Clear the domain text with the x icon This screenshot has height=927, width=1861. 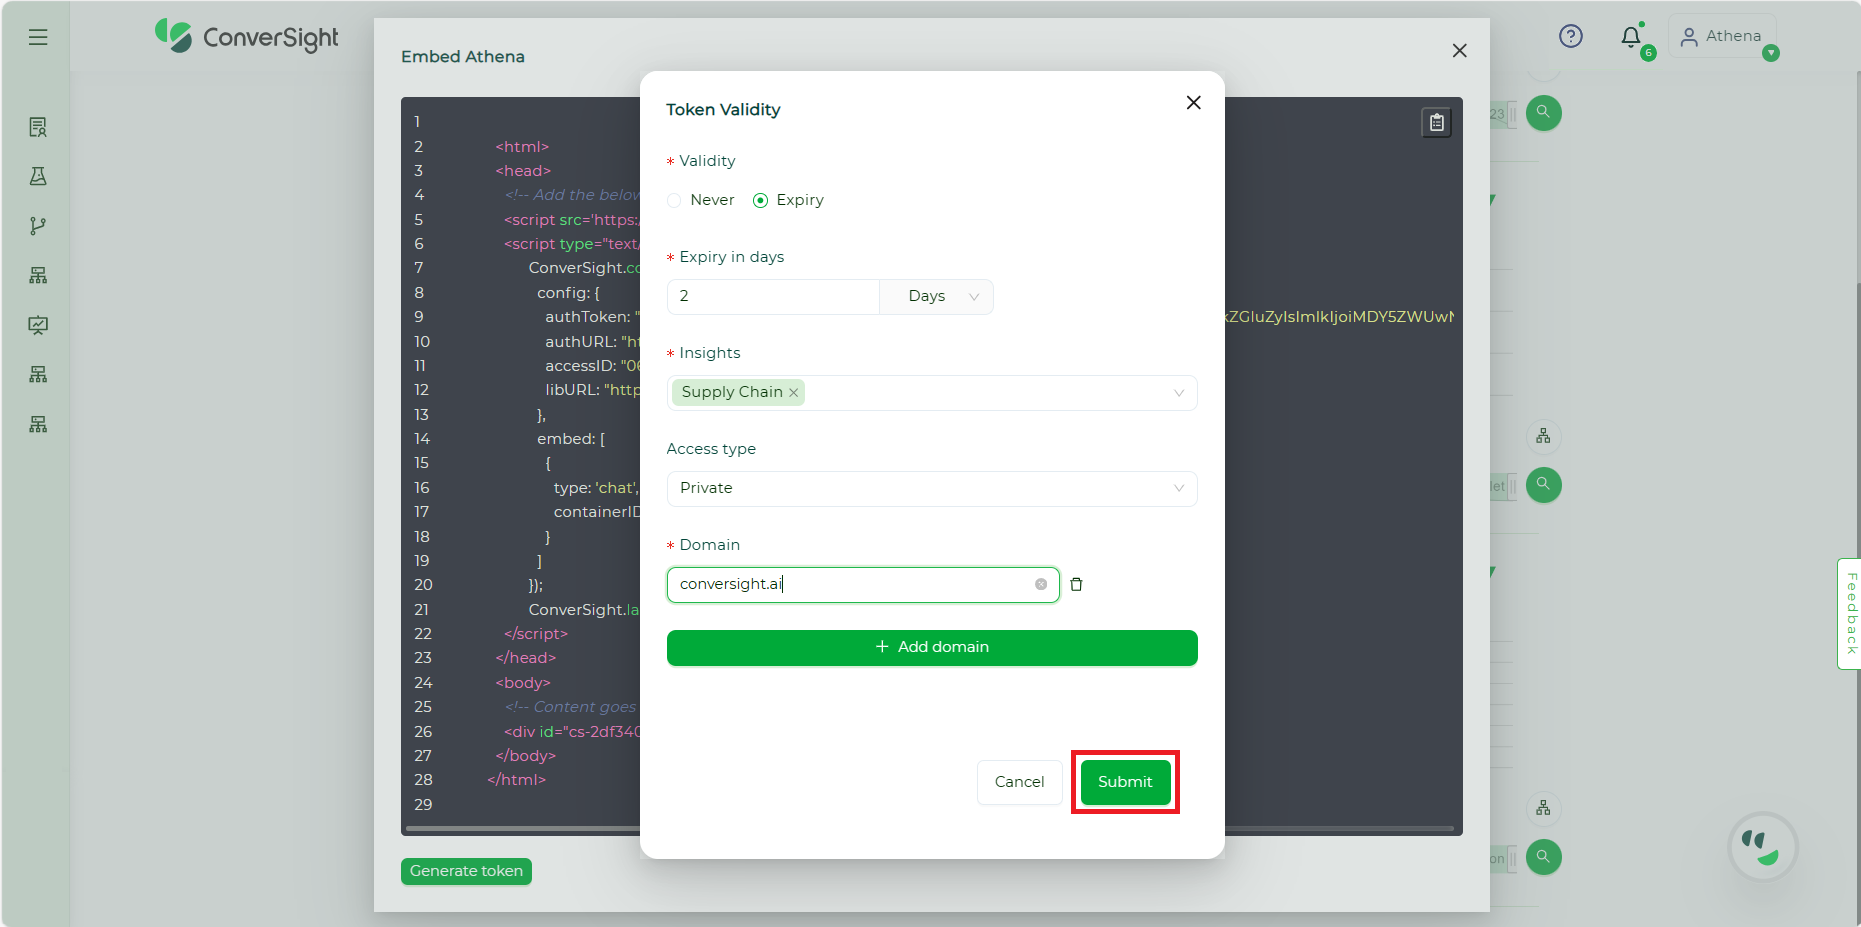pyautogui.click(x=1041, y=584)
